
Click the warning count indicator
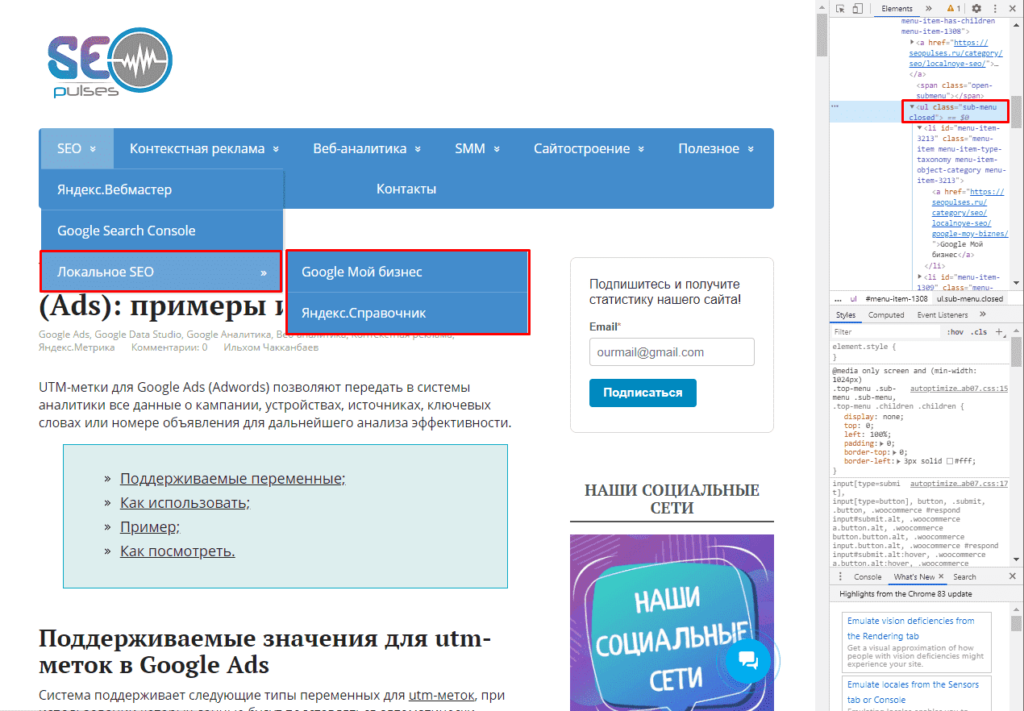[954, 8]
